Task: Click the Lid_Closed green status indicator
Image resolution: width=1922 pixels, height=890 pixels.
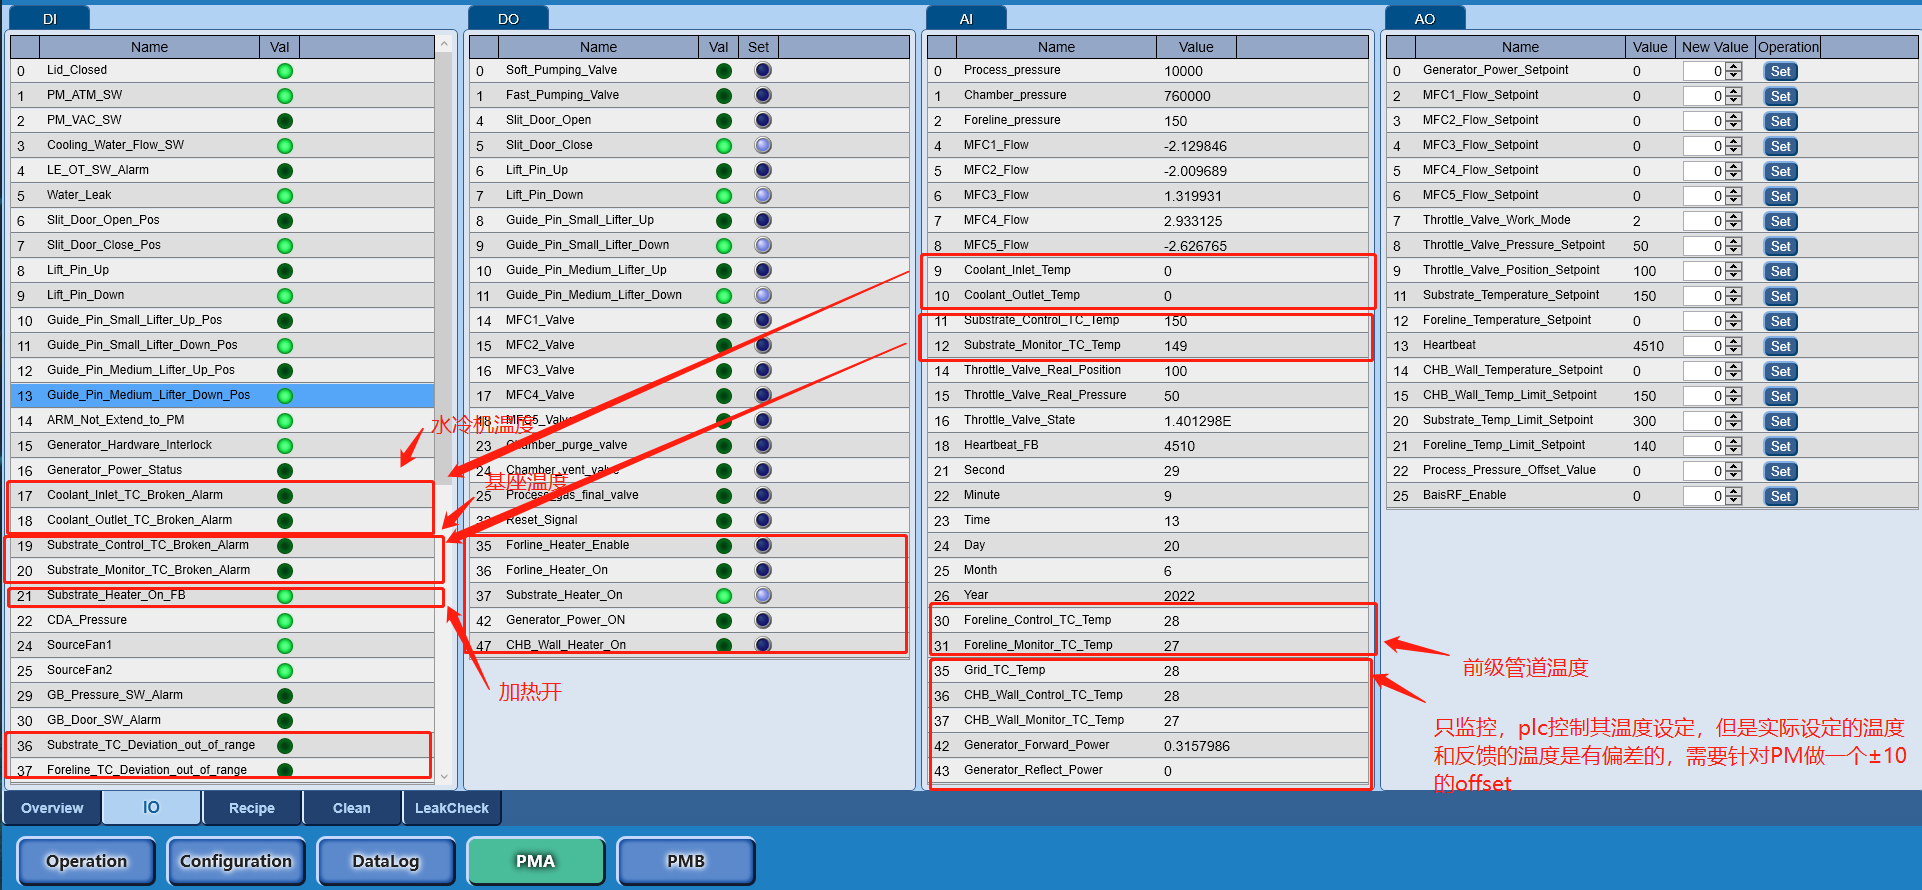Action: point(285,71)
